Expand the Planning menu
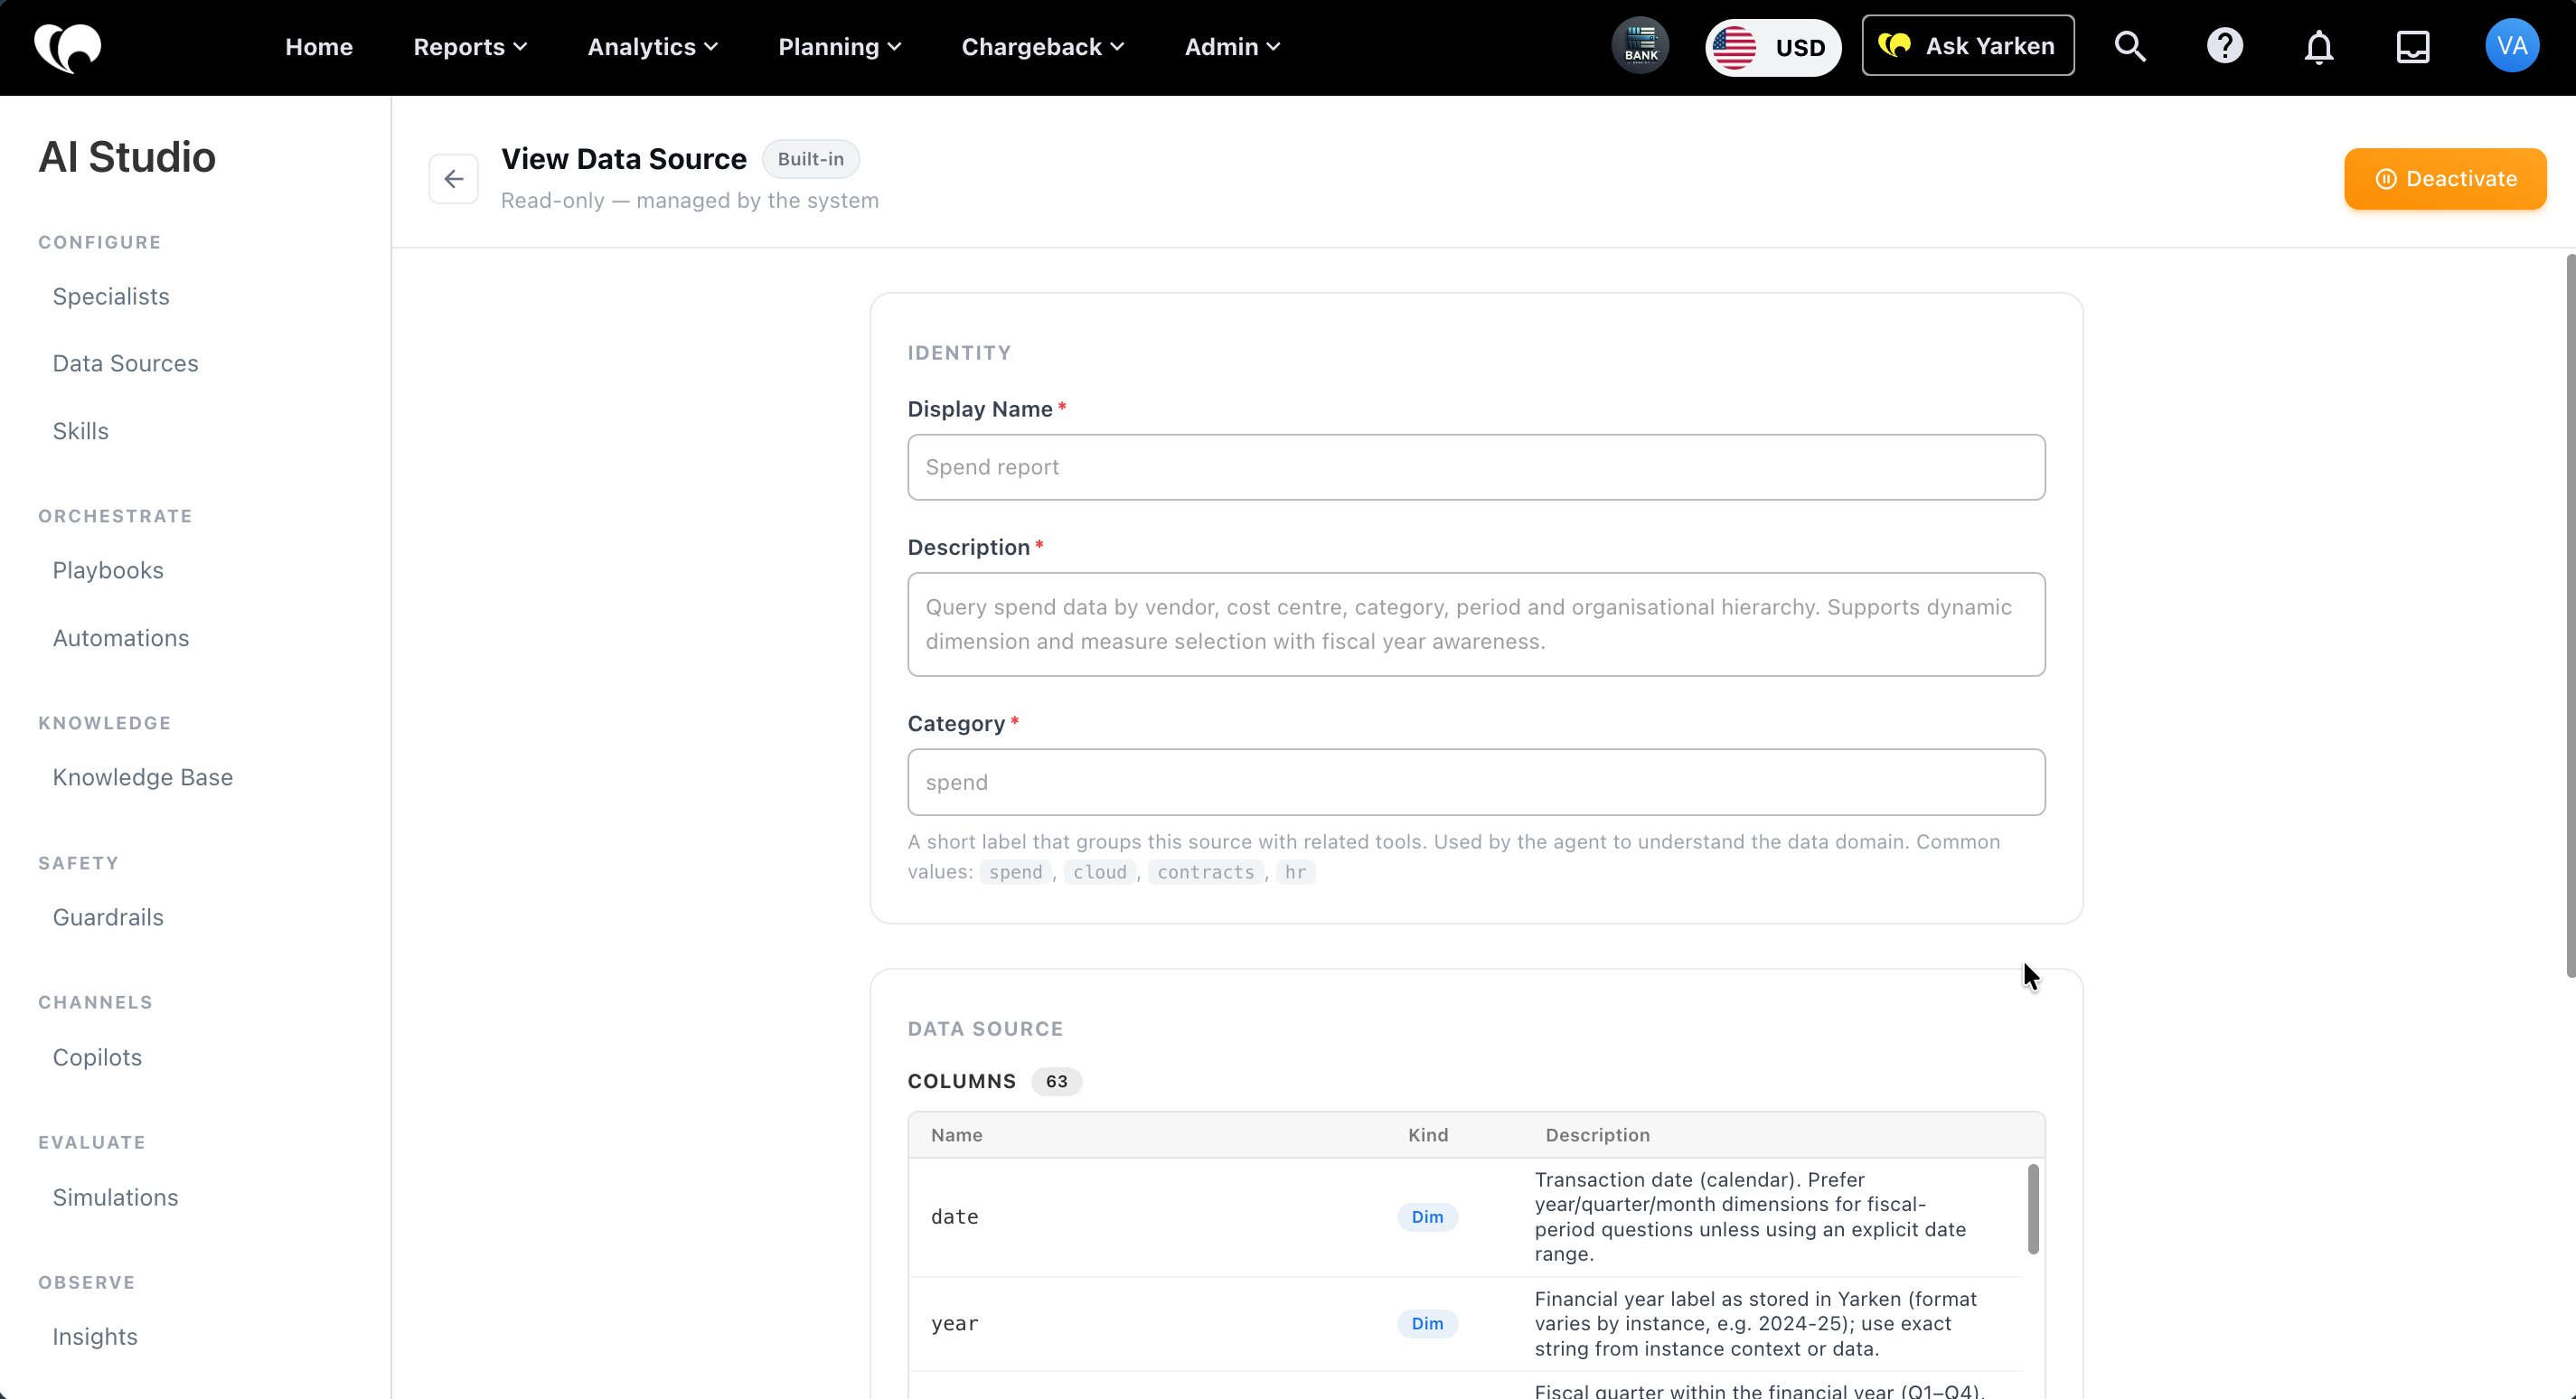The image size is (2576, 1399). (x=840, y=47)
